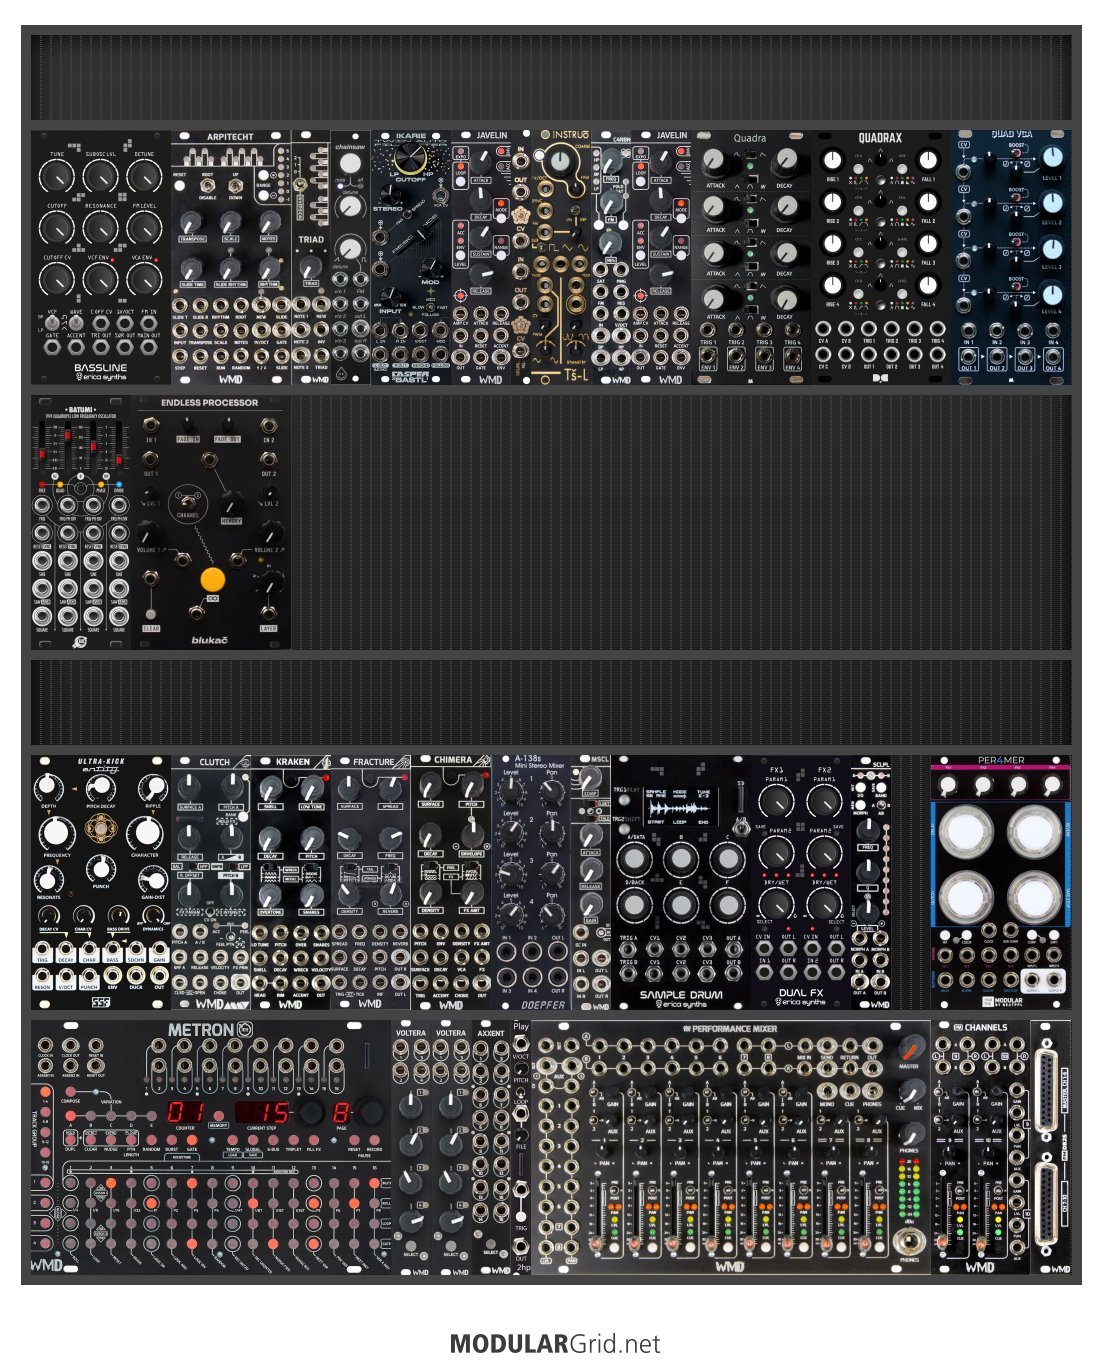Click the SUBOSC LVL knob on Bassline
This screenshot has width=1112, height=1365.
click(100, 178)
